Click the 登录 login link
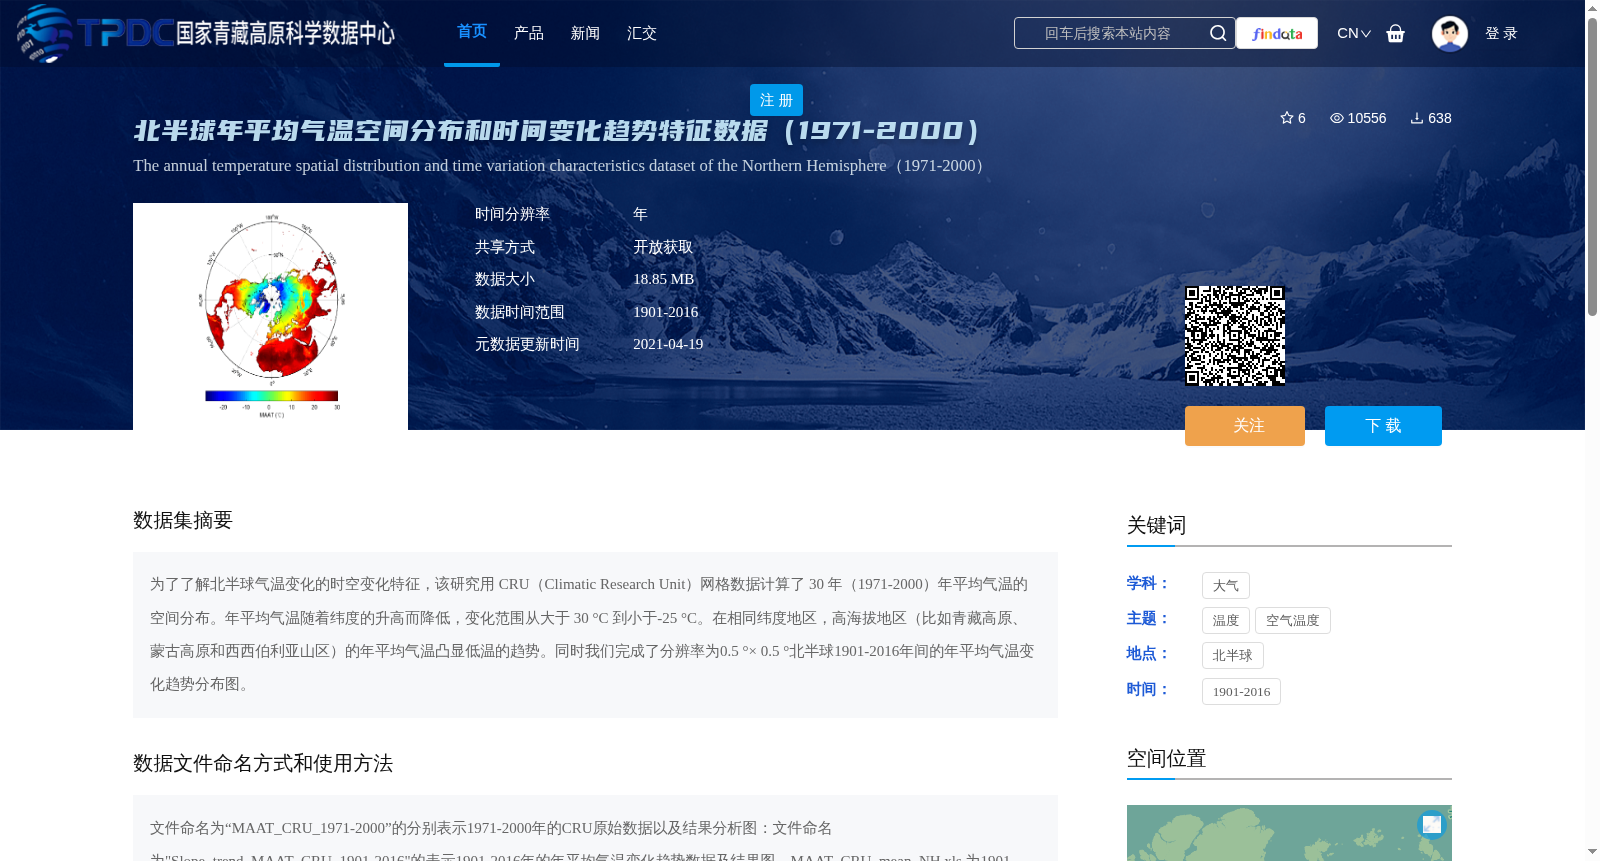Viewport: 1600px width, 861px height. click(1501, 33)
